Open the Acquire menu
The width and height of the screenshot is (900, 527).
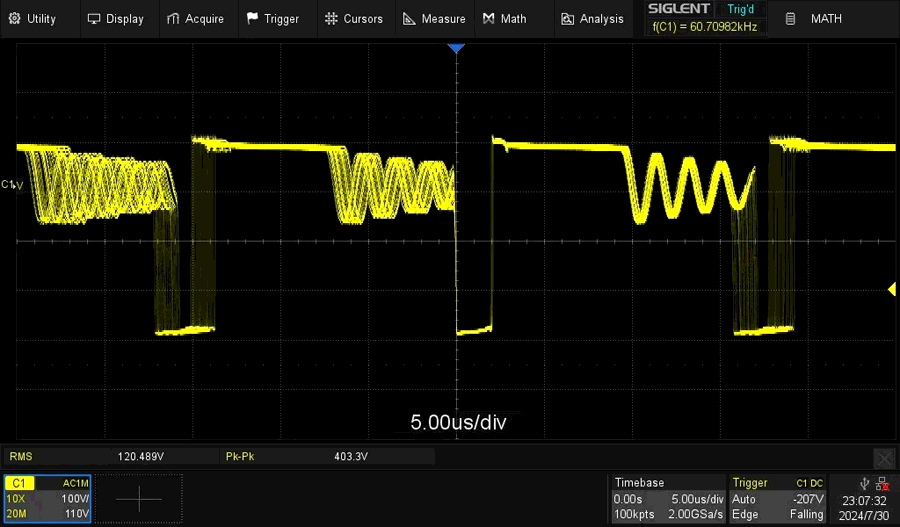(x=195, y=18)
